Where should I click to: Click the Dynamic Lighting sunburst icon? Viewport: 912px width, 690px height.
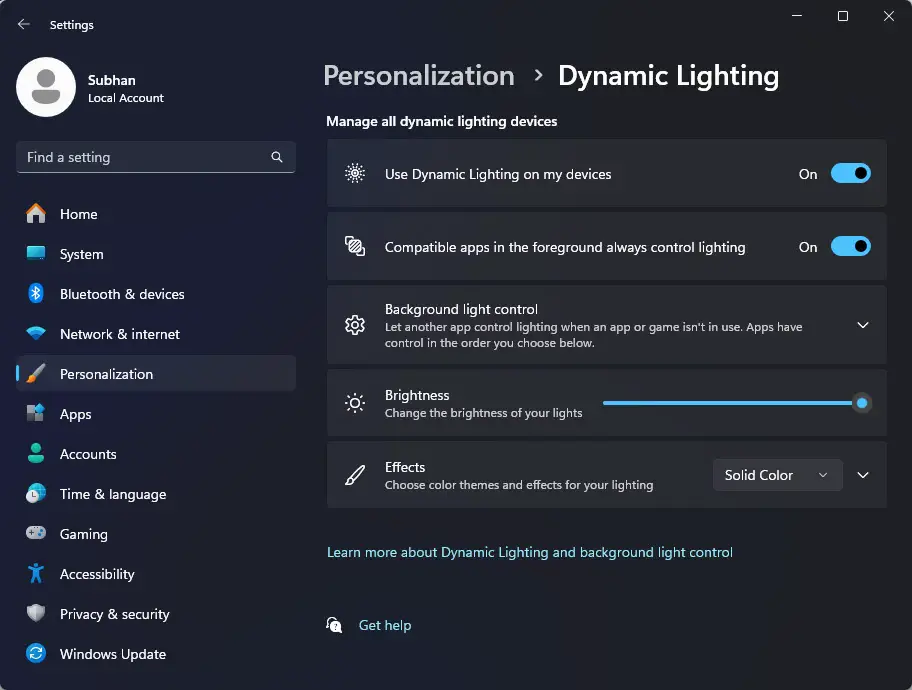click(x=355, y=173)
